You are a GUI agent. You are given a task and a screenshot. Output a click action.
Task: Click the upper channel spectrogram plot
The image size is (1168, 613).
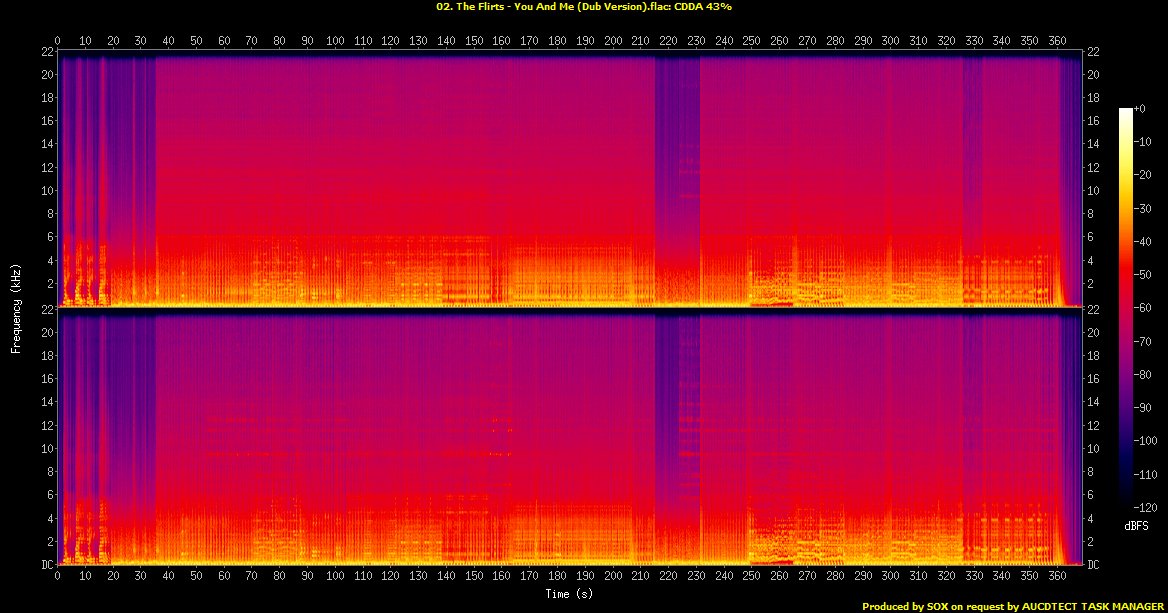(569, 179)
